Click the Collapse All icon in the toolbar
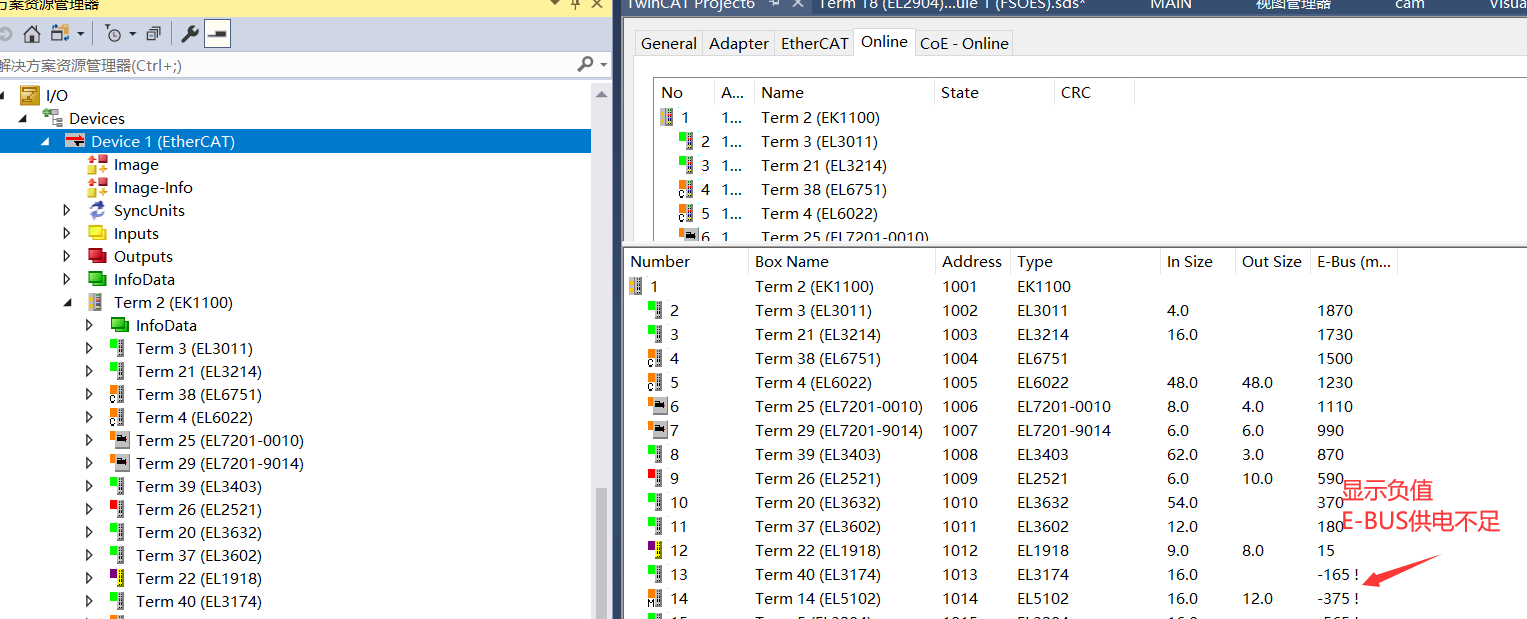 [153, 35]
